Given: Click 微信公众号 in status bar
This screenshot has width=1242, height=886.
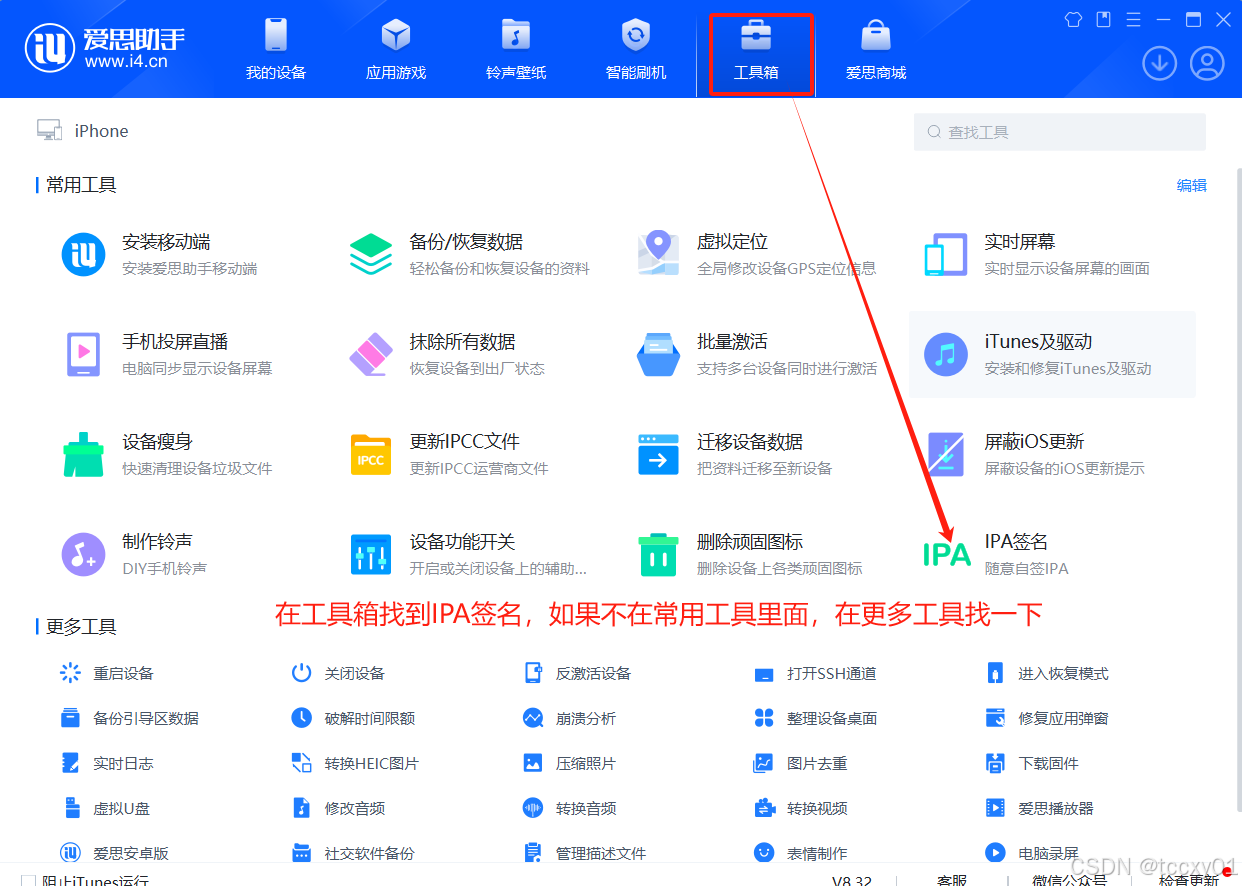Looking at the screenshot, I should [x=1070, y=880].
